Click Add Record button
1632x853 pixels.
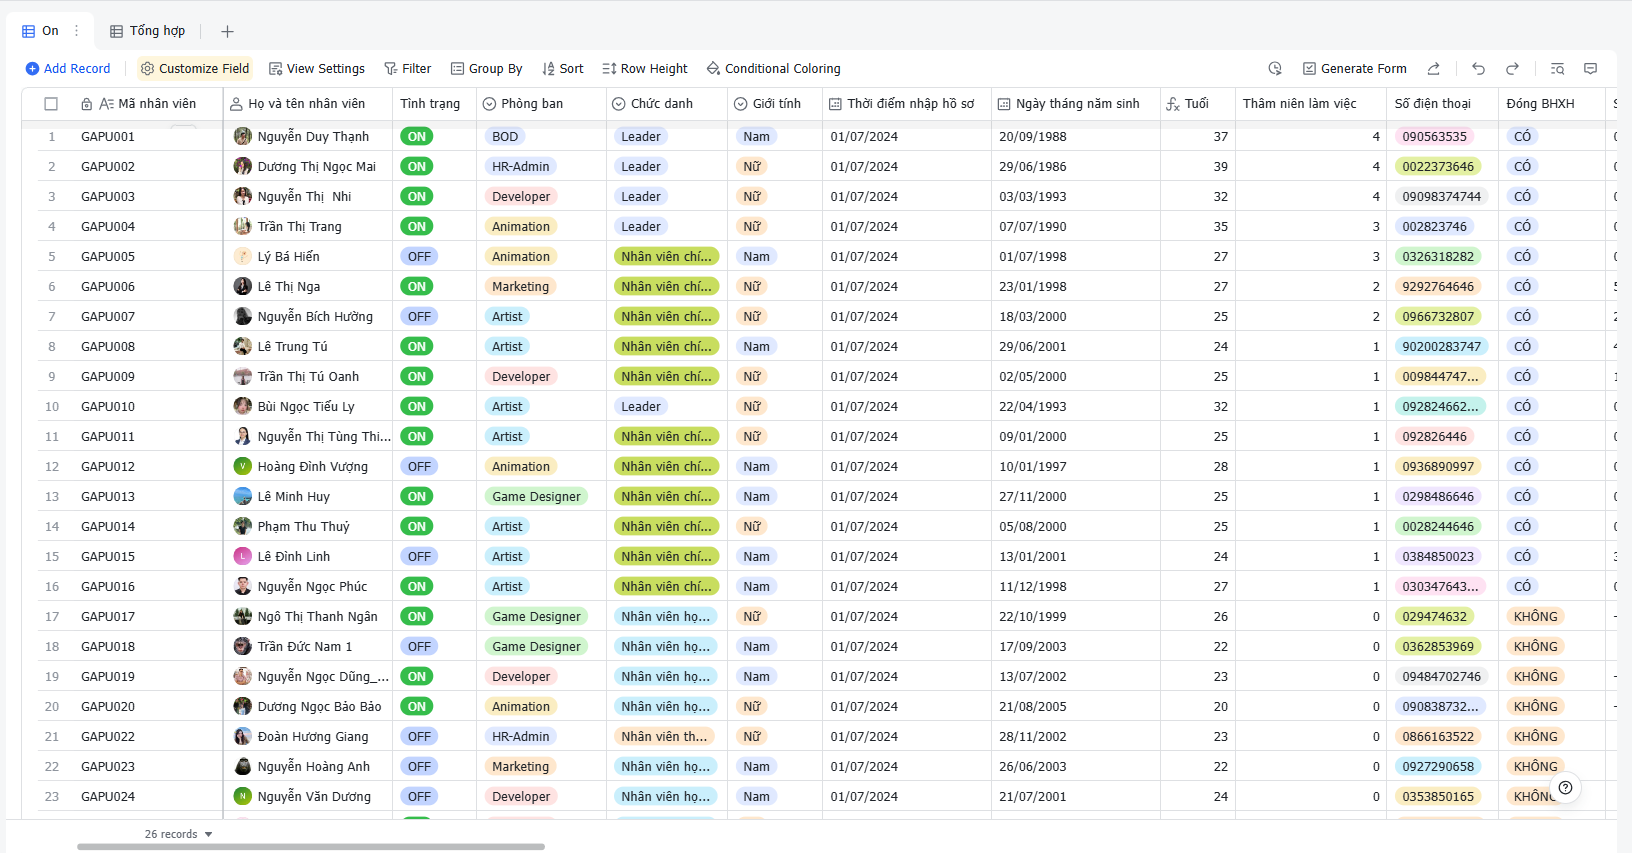(x=68, y=69)
